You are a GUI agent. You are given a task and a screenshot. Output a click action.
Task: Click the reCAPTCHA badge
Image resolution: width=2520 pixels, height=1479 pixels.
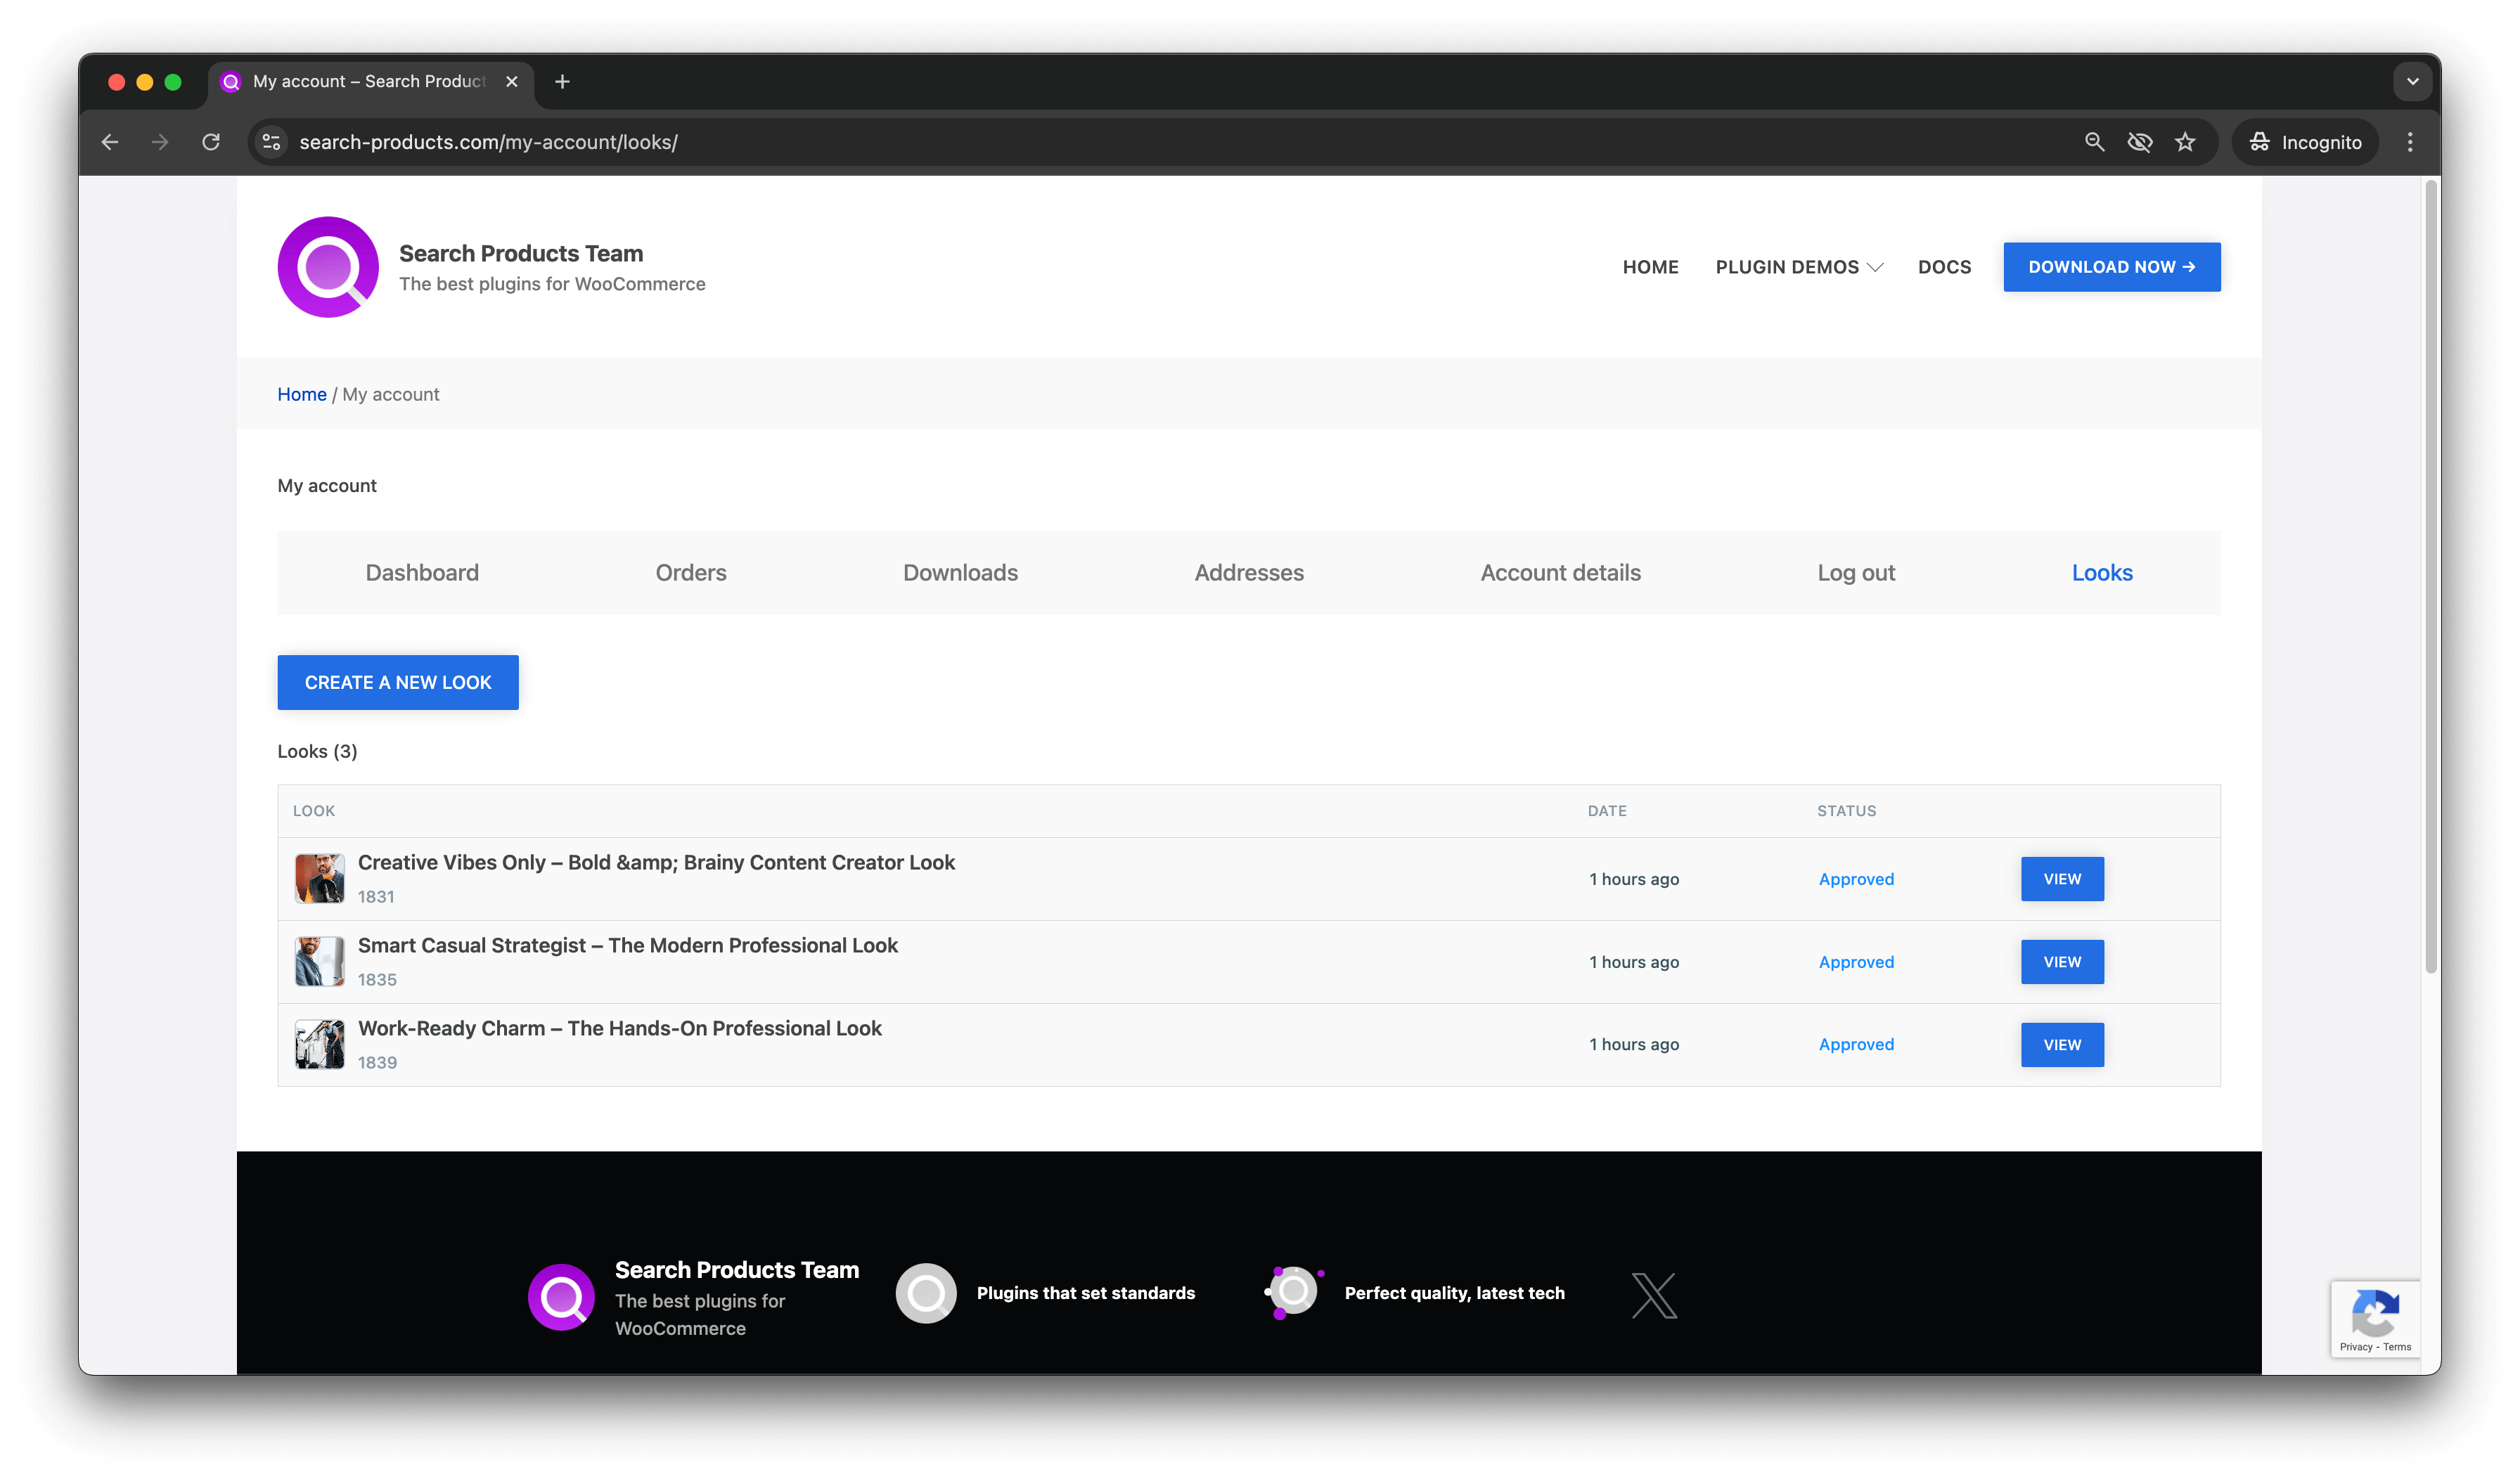coord(2376,1318)
